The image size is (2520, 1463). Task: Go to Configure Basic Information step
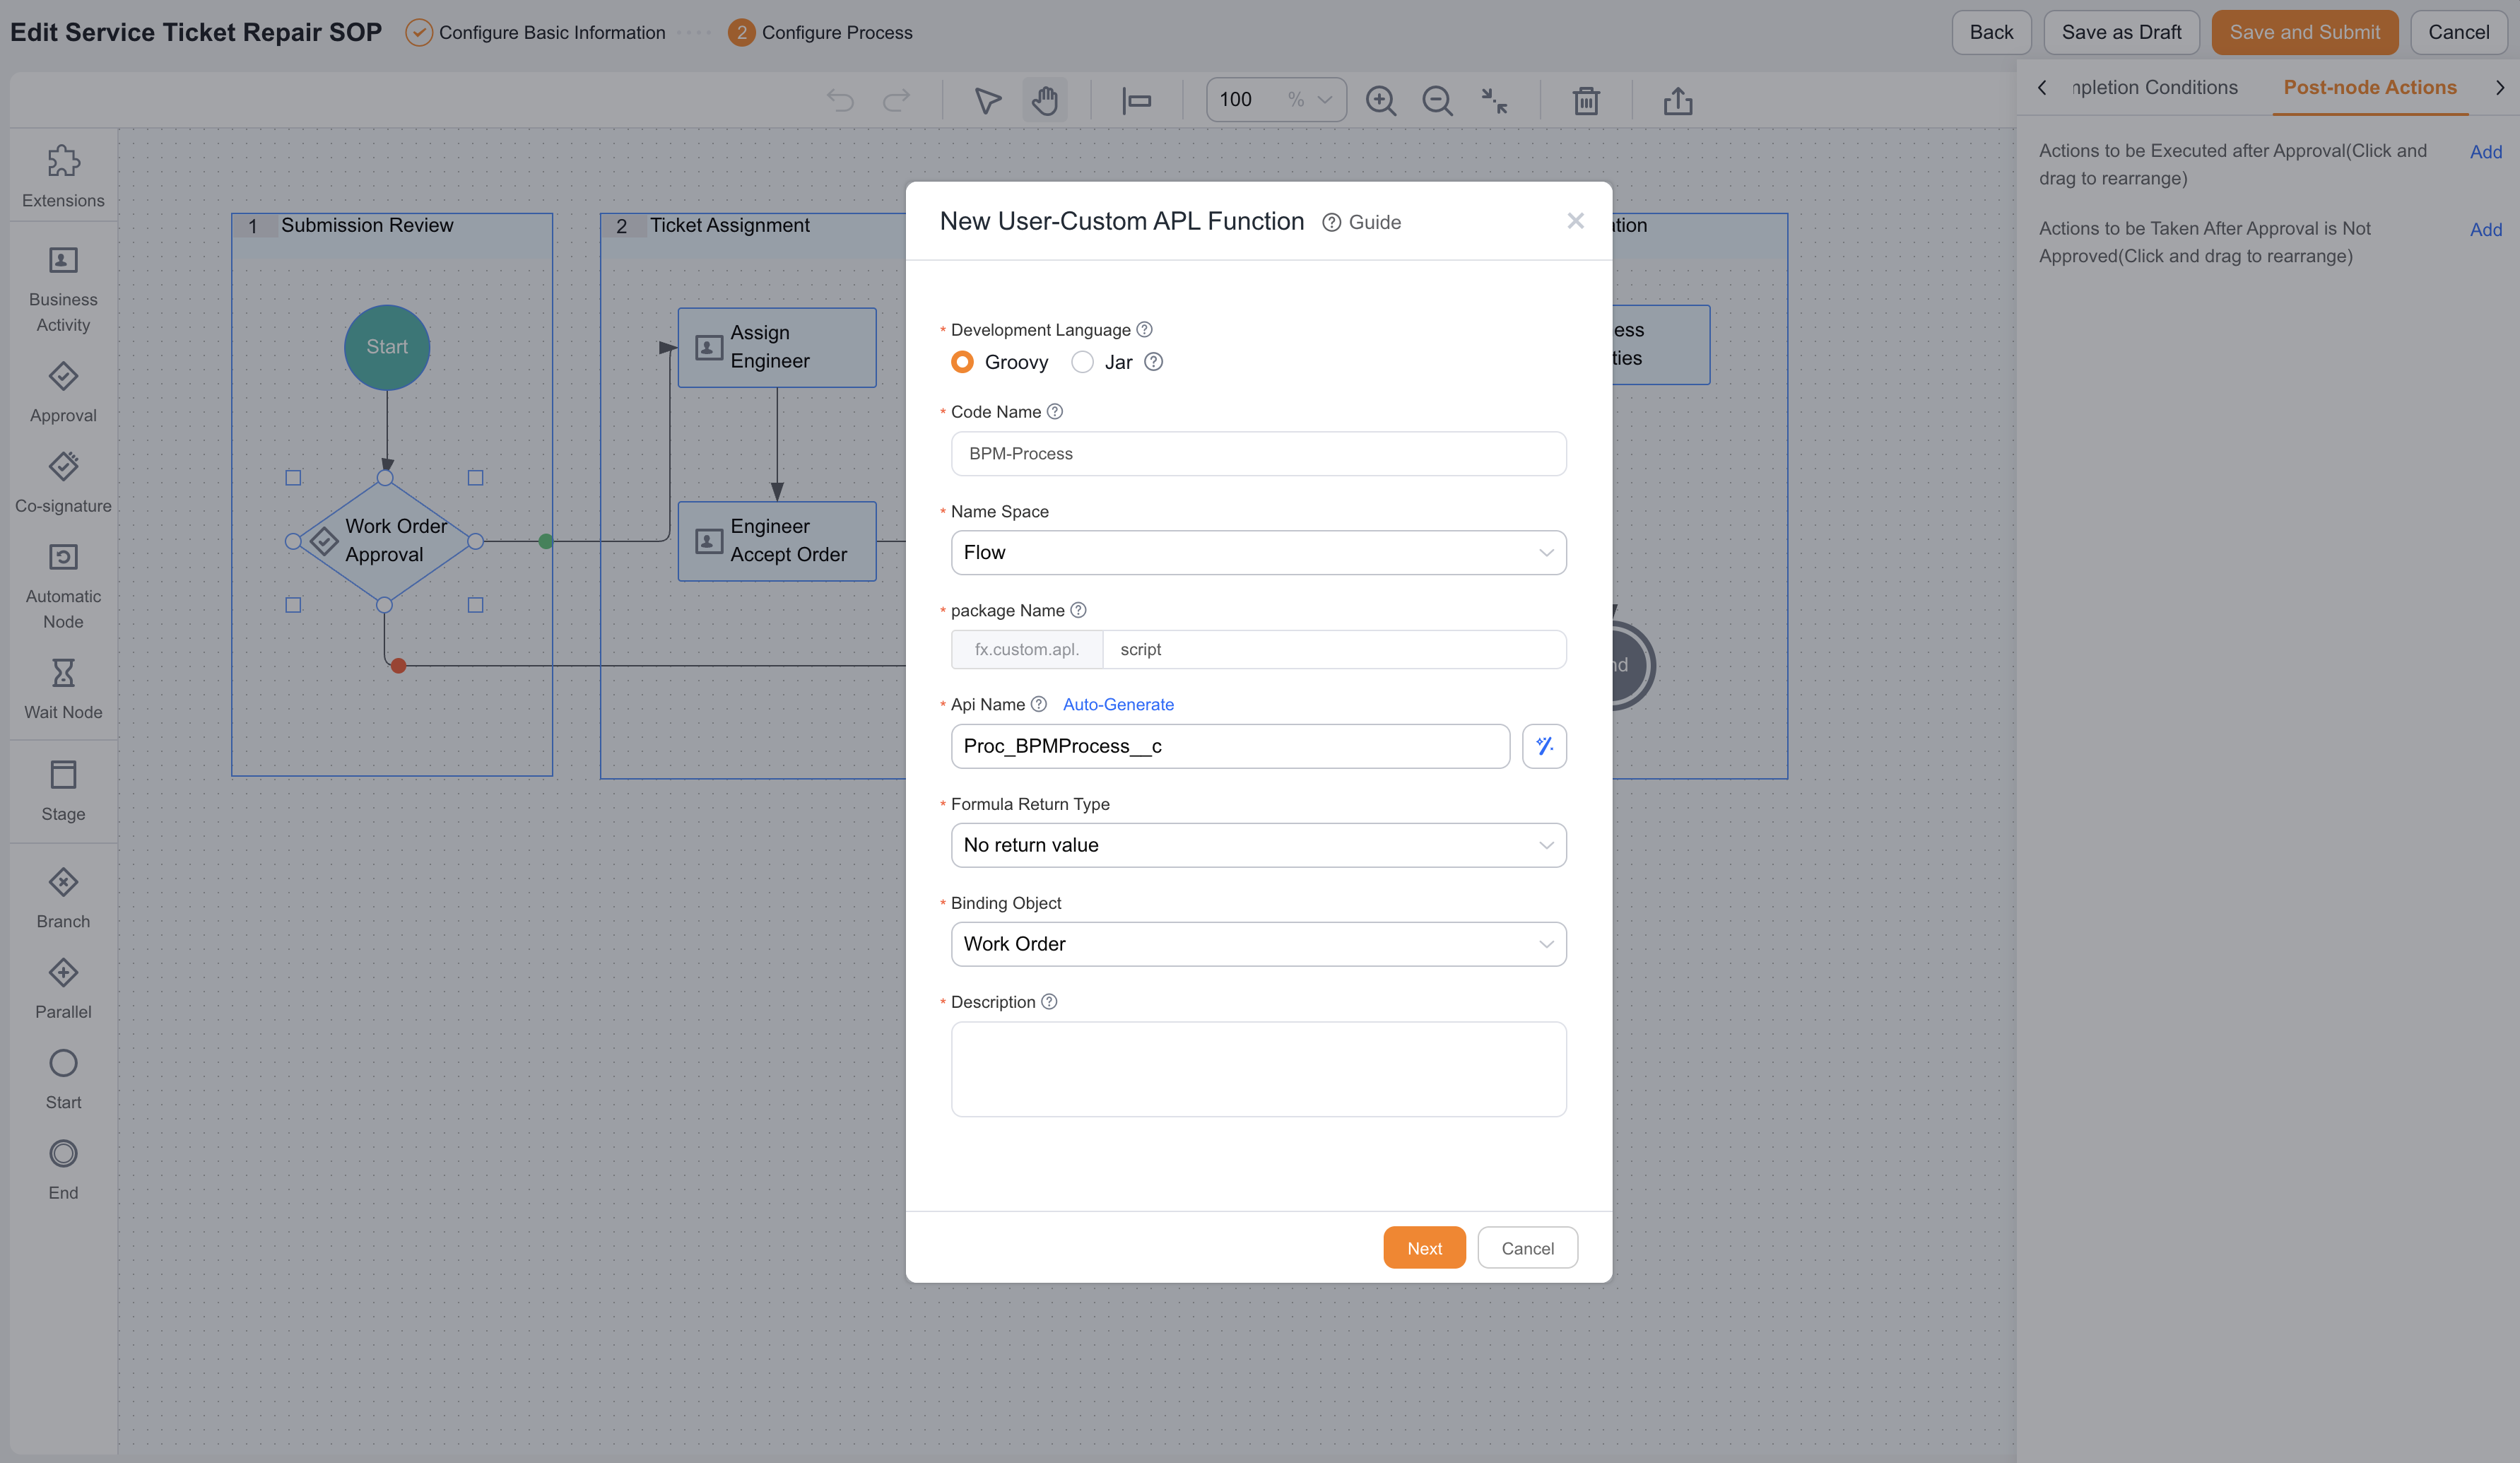coord(535,32)
